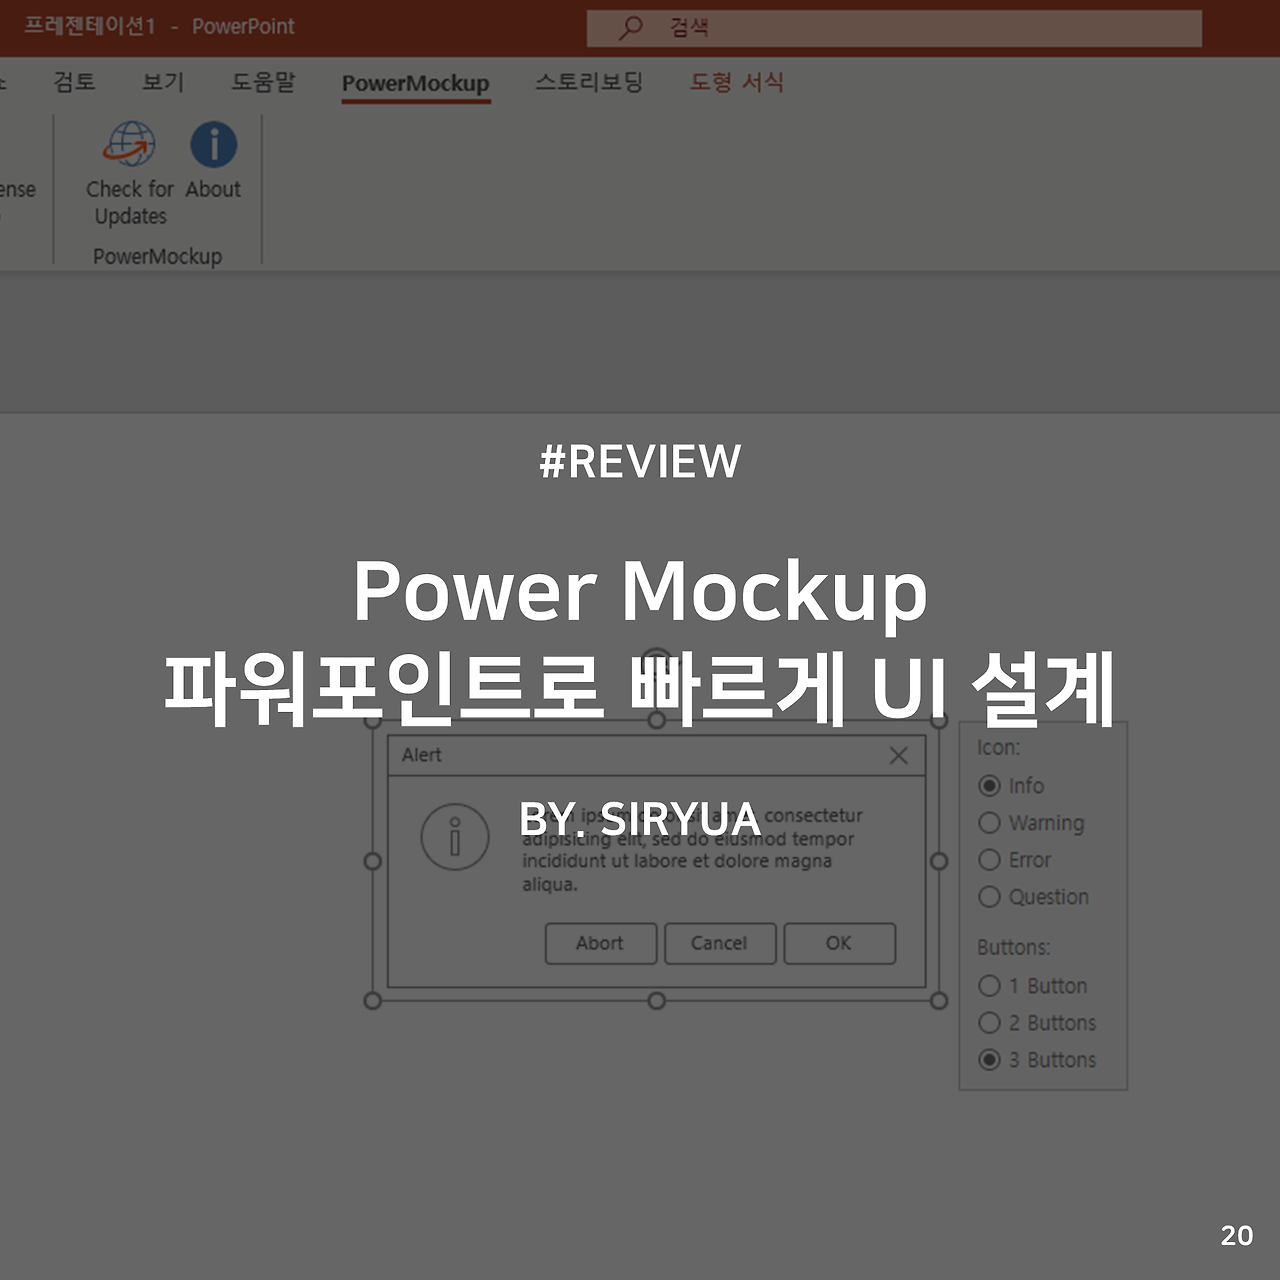Open the 도움말 ribbon tab
This screenshot has height=1280, width=1280.
pyautogui.click(x=263, y=82)
